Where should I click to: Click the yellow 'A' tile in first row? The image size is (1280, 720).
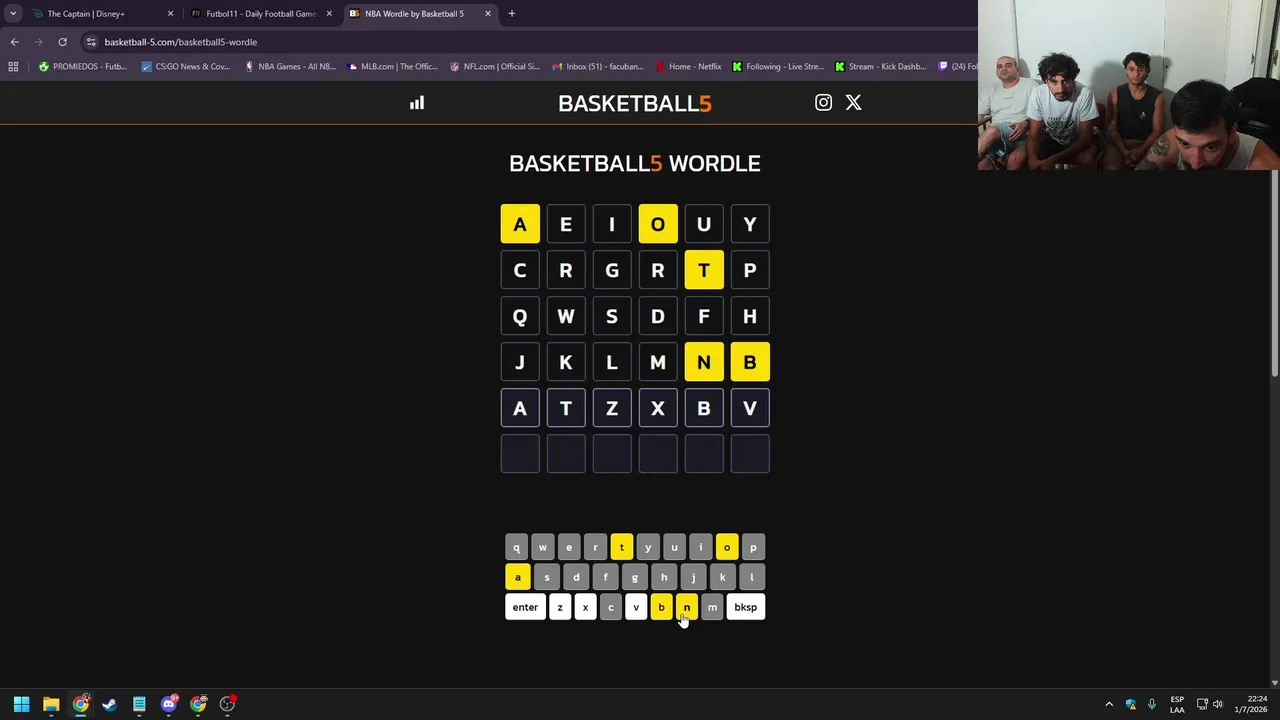coord(520,224)
